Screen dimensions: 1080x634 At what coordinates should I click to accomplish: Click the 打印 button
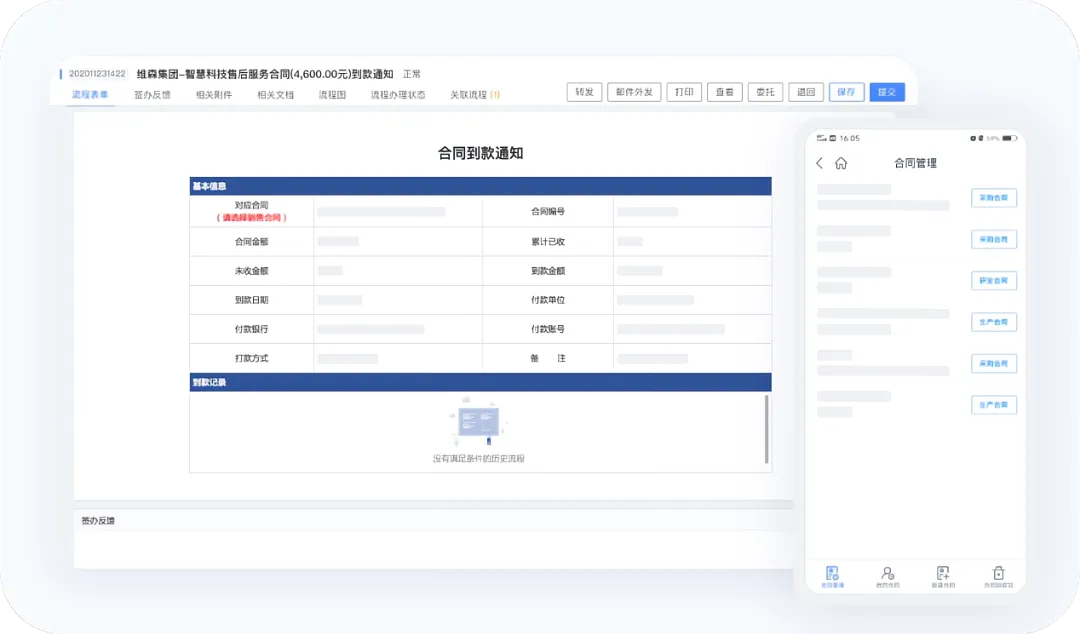click(x=684, y=92)
